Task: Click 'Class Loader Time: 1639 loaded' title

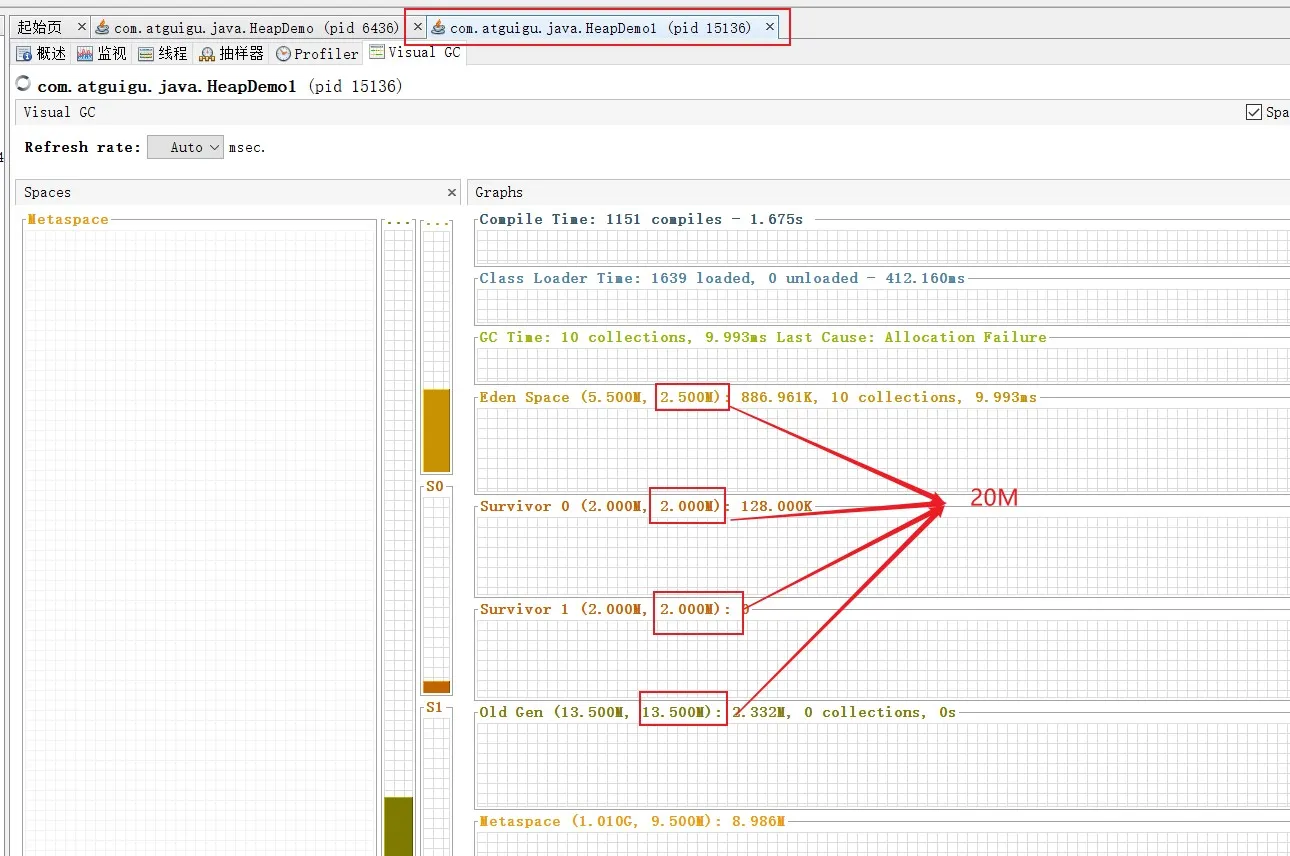Action: coord(722,278)
